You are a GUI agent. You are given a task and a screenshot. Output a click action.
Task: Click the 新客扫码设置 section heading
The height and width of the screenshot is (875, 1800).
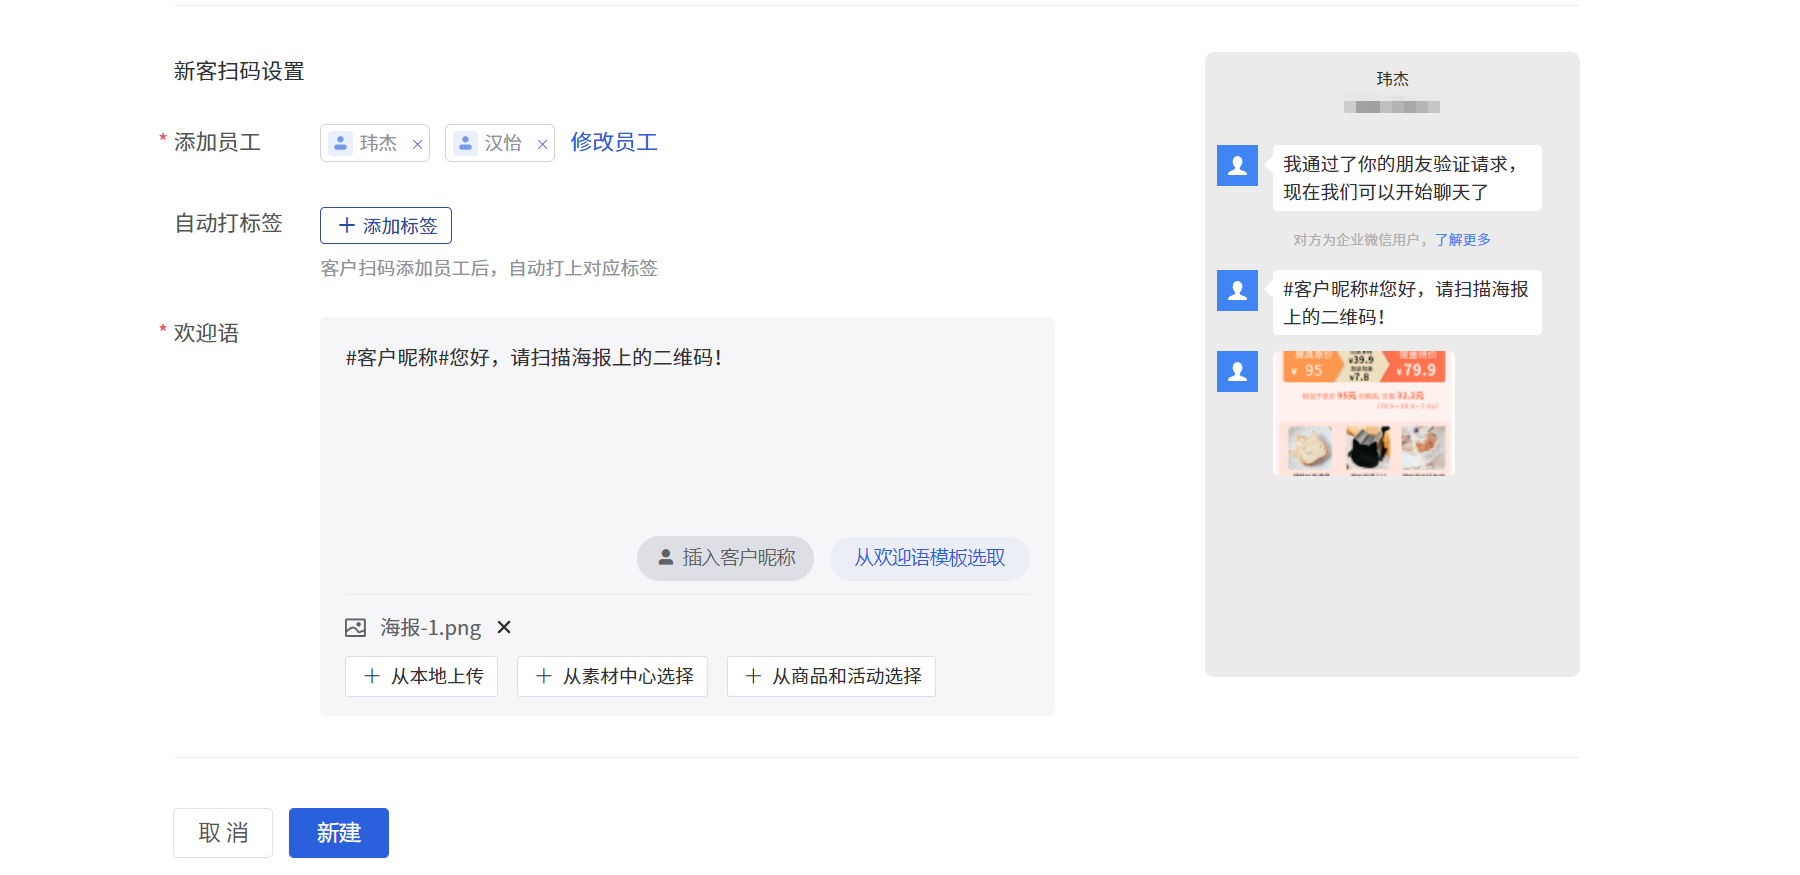point(239,71)
